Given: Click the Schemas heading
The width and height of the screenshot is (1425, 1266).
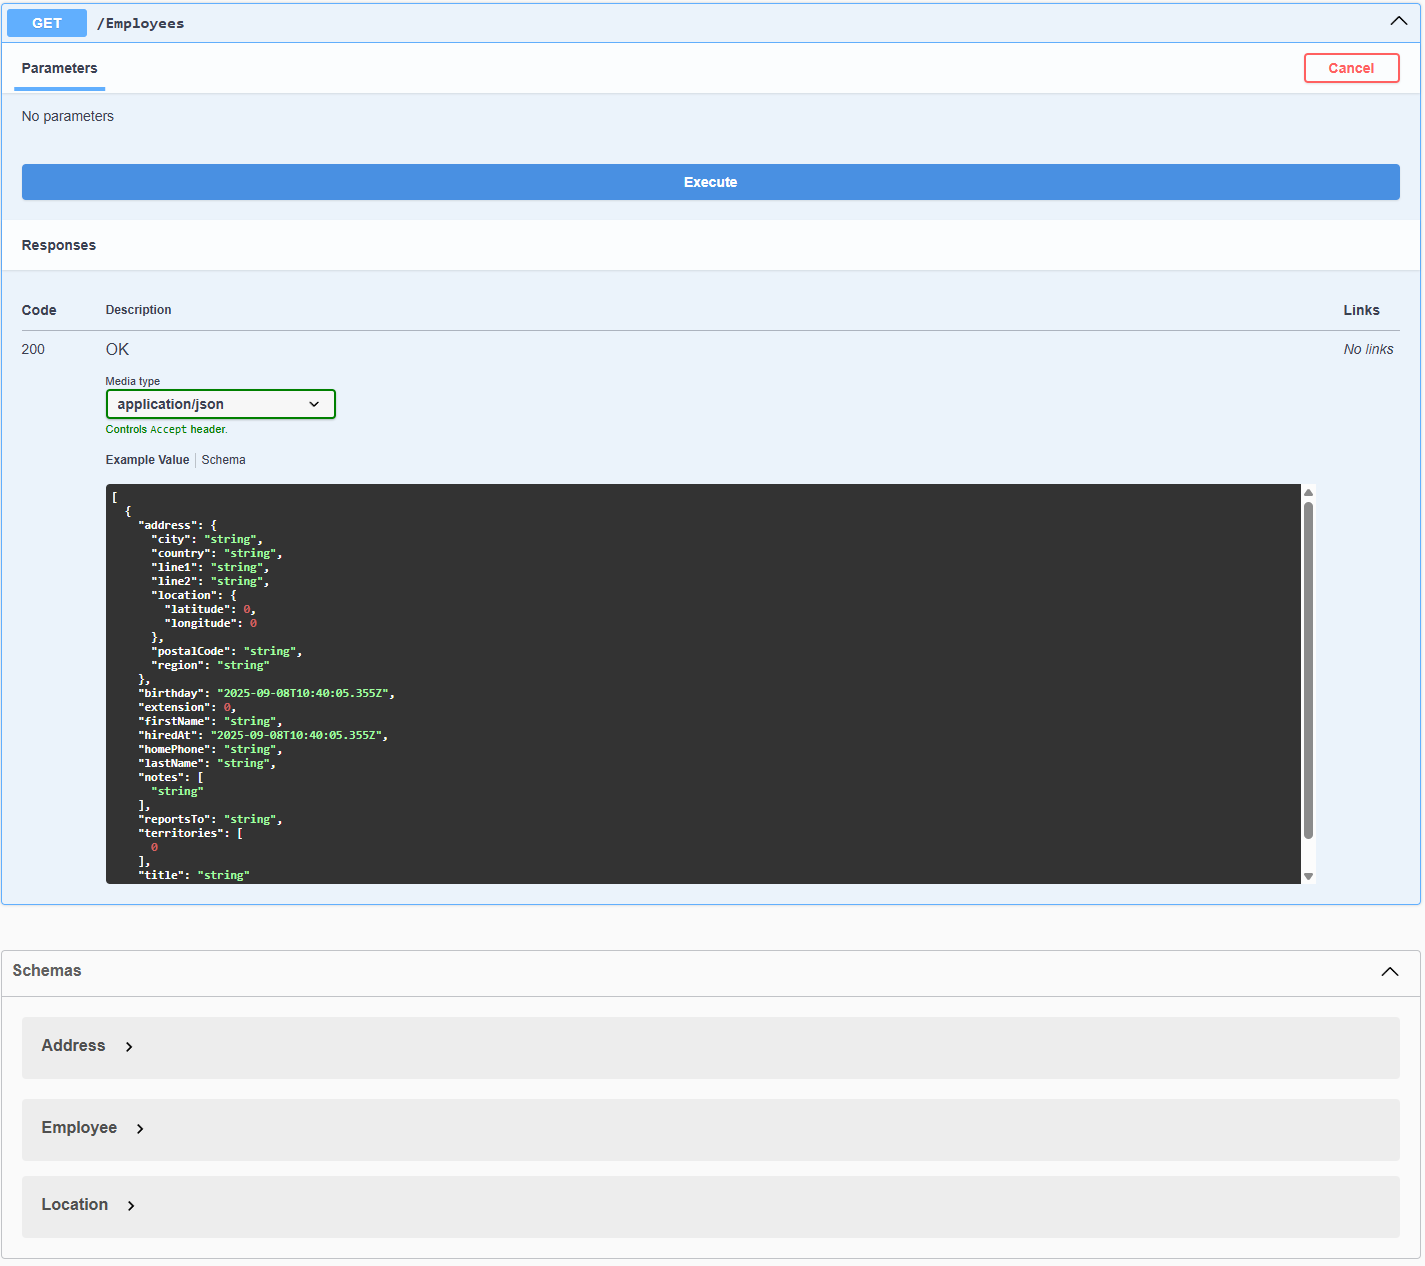Looking at the screenshot, I should coord(47,971).
